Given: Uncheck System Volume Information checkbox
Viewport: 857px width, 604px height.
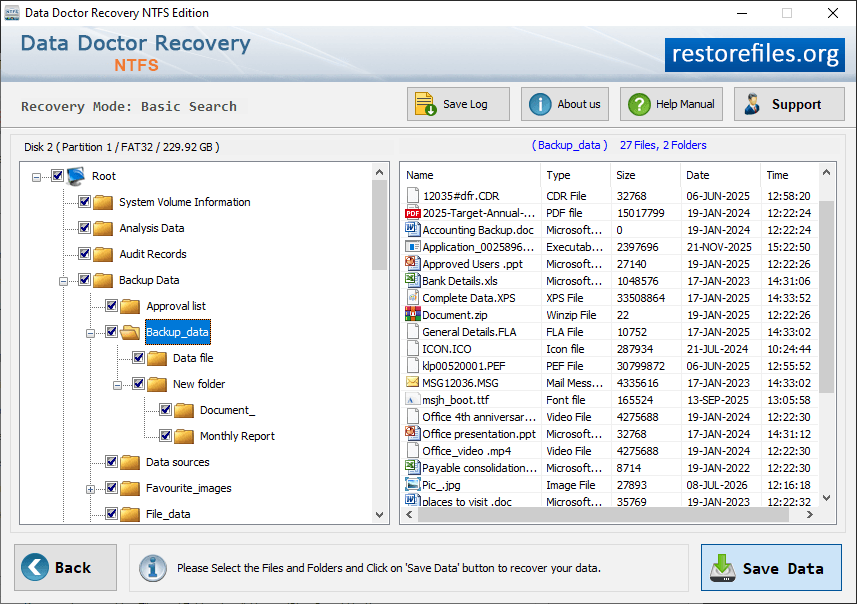Looking at the screenshot, I should (x=84, y=202).
